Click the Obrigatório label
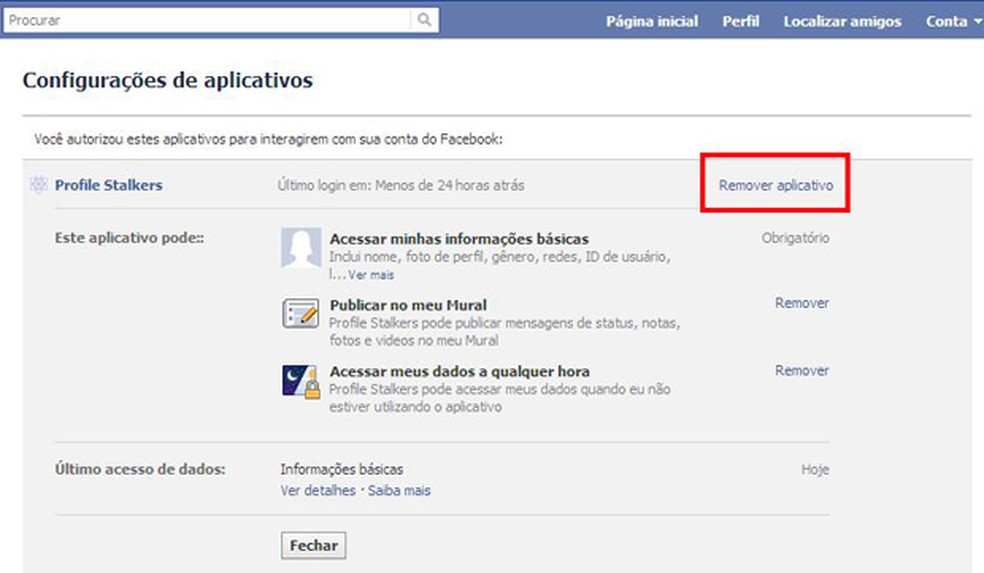The height and width of the screenshot is (573, 984). pyautogui.click(x=795, y=238)
